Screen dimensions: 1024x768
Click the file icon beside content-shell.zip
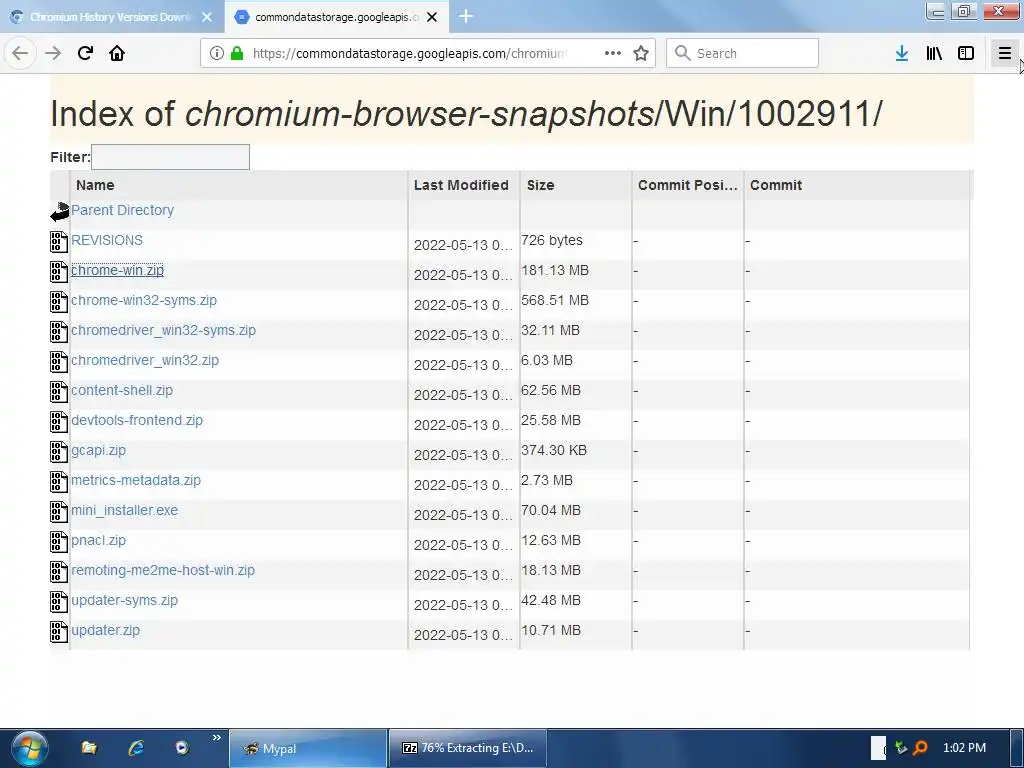point(59,392)
